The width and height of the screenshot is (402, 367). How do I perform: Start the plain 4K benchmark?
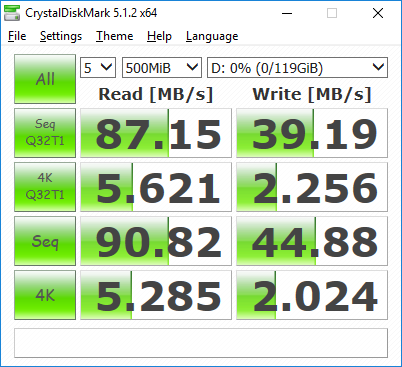(45, 295)
